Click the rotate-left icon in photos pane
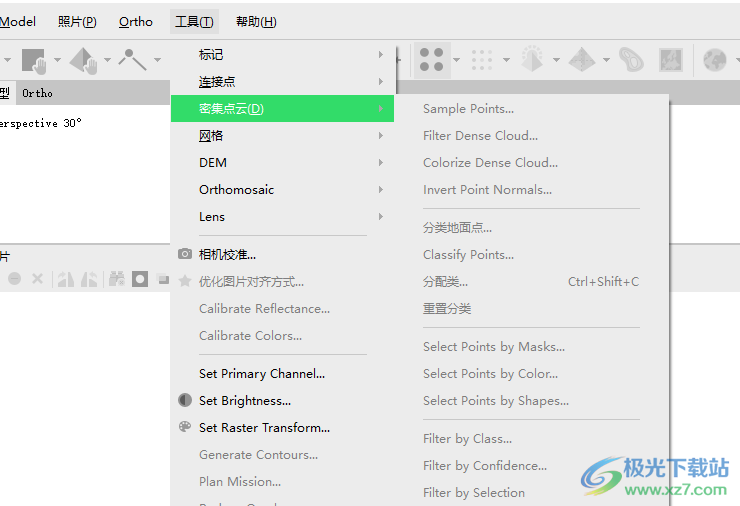The height and width of the screenshot is (506, 740). pos(66,279)
